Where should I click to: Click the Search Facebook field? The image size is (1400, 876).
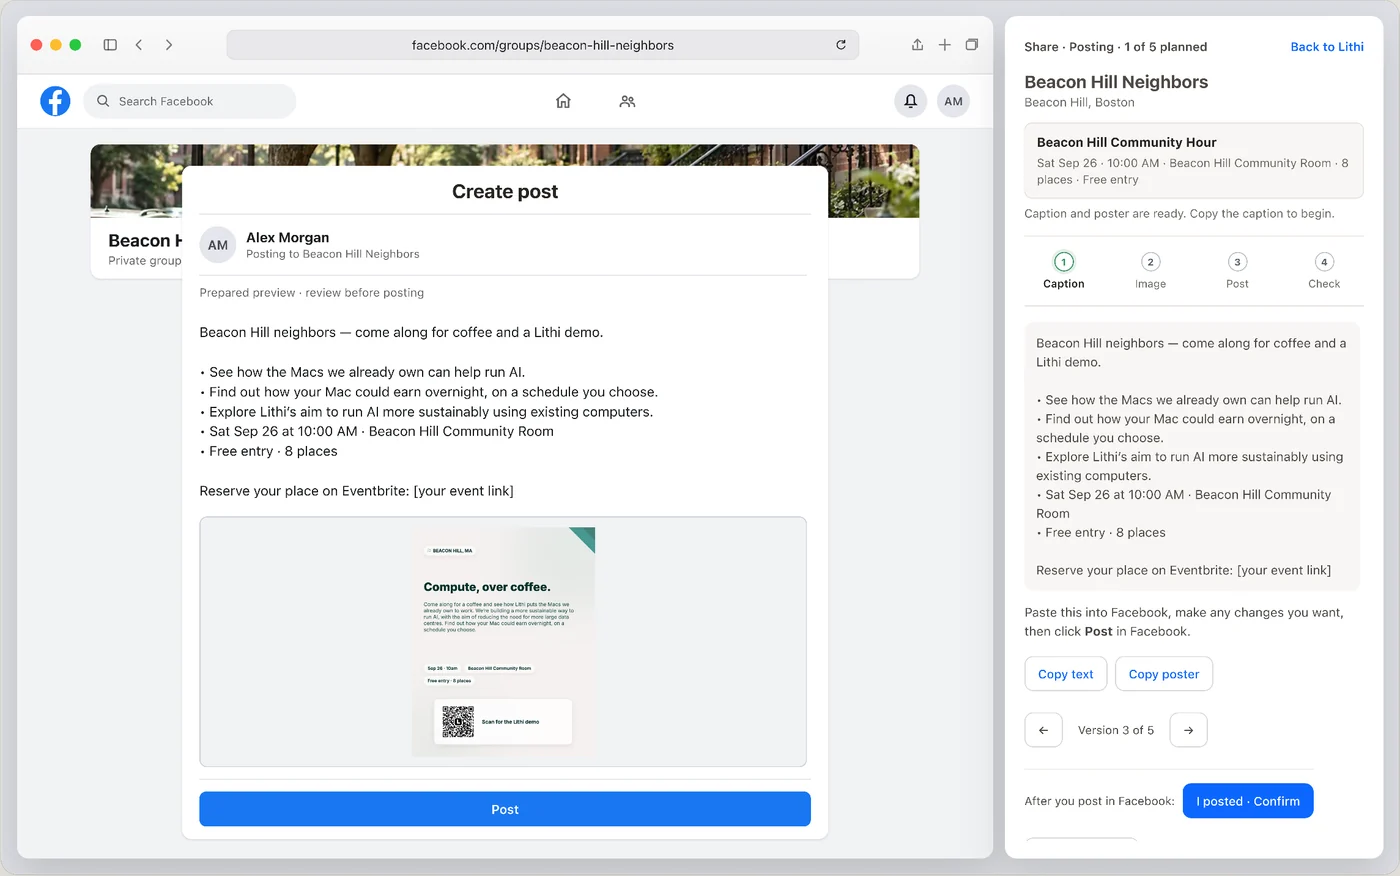tap(190, 101)
